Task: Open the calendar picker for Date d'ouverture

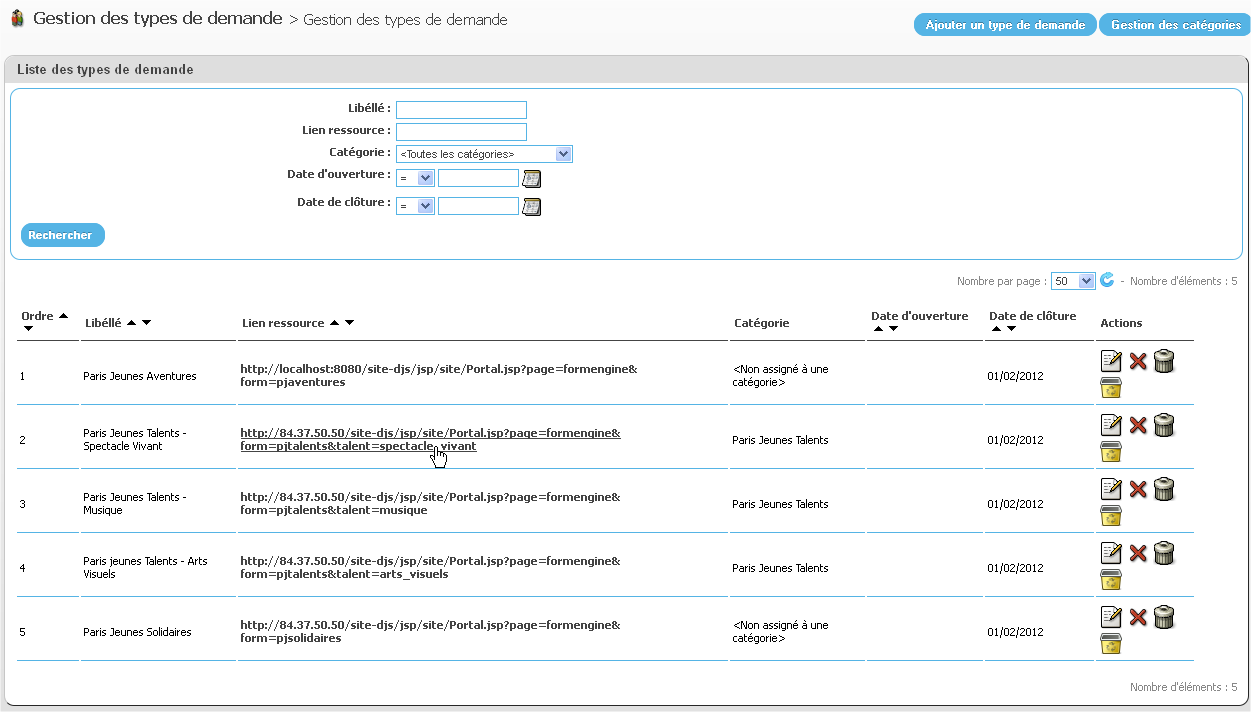Action: (x=532, y=179)
